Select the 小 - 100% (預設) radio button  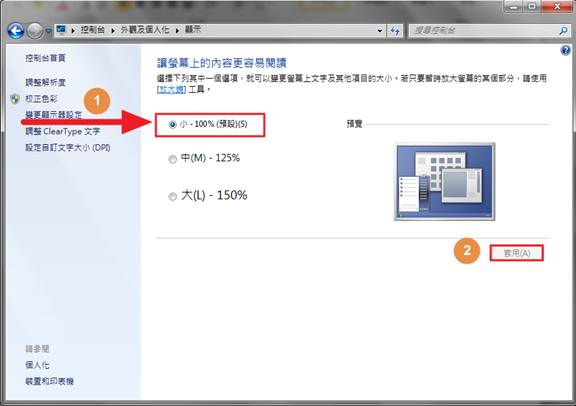tap(172, 125)
